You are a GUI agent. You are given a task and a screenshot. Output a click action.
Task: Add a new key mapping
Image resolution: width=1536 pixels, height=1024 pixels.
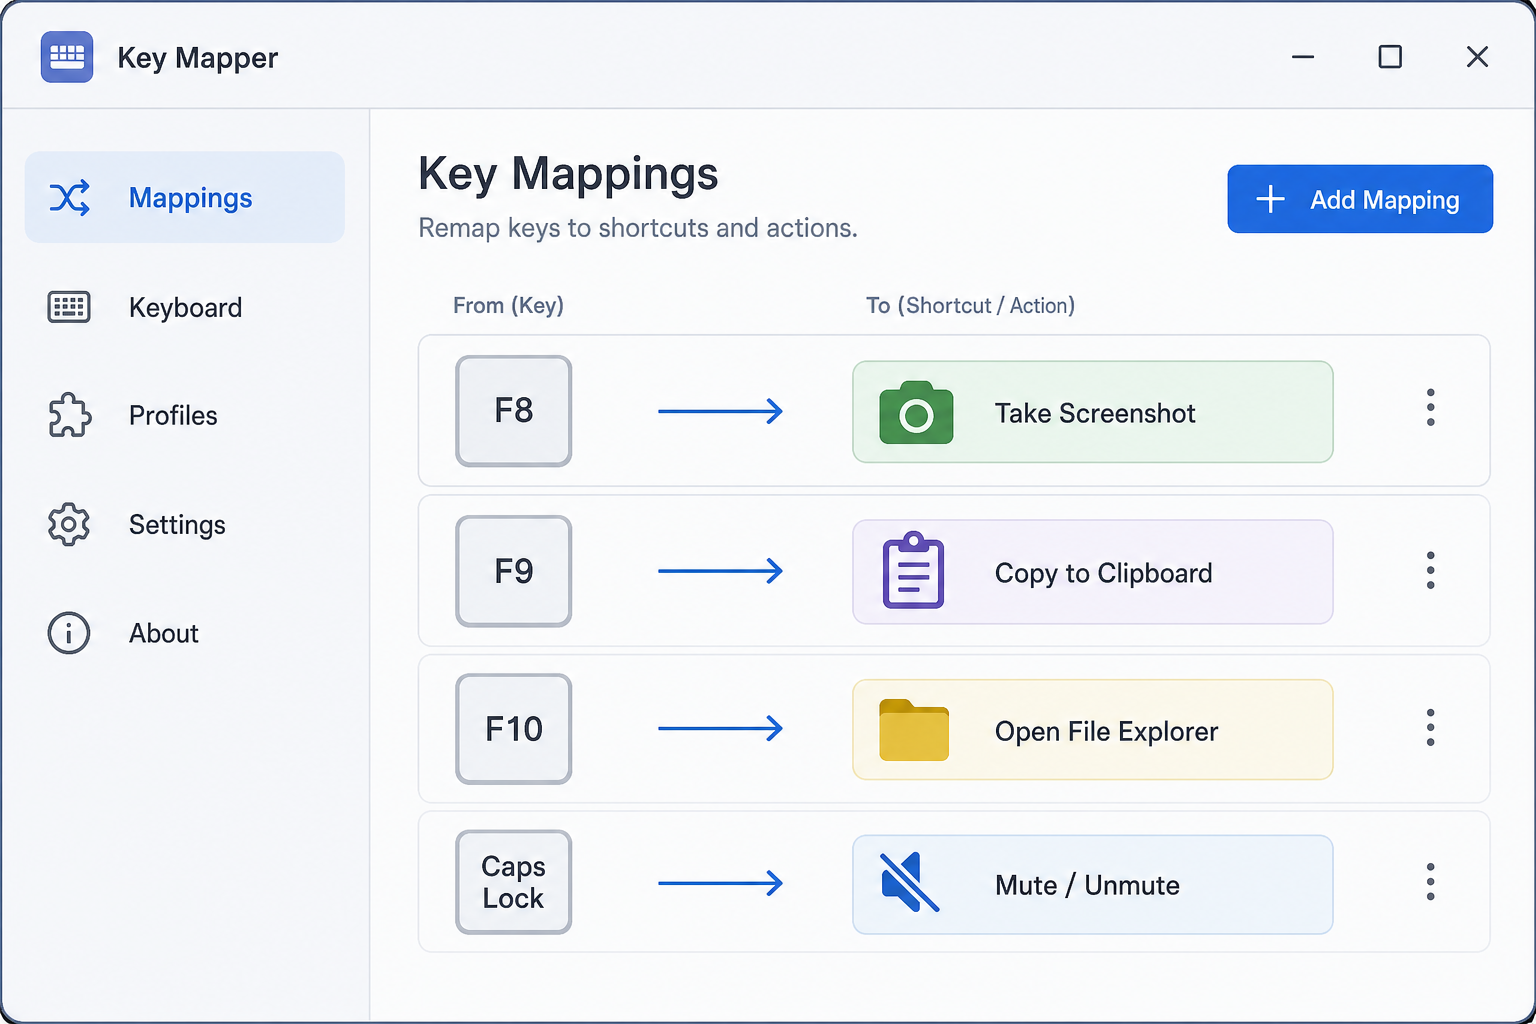[x=1360, y=199]
